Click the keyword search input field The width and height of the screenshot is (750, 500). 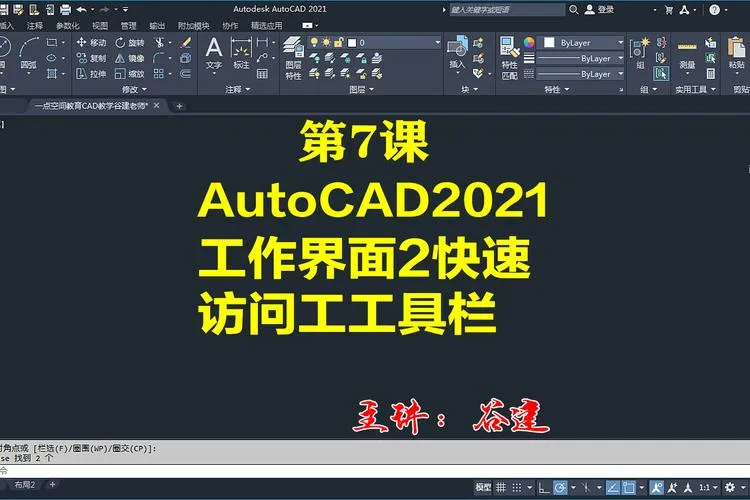click(507, 9)
